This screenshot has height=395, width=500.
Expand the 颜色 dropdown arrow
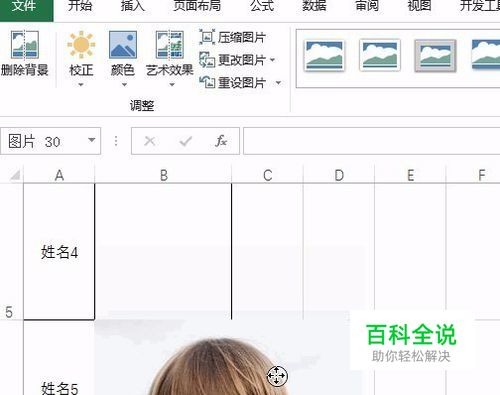(124, 85)
